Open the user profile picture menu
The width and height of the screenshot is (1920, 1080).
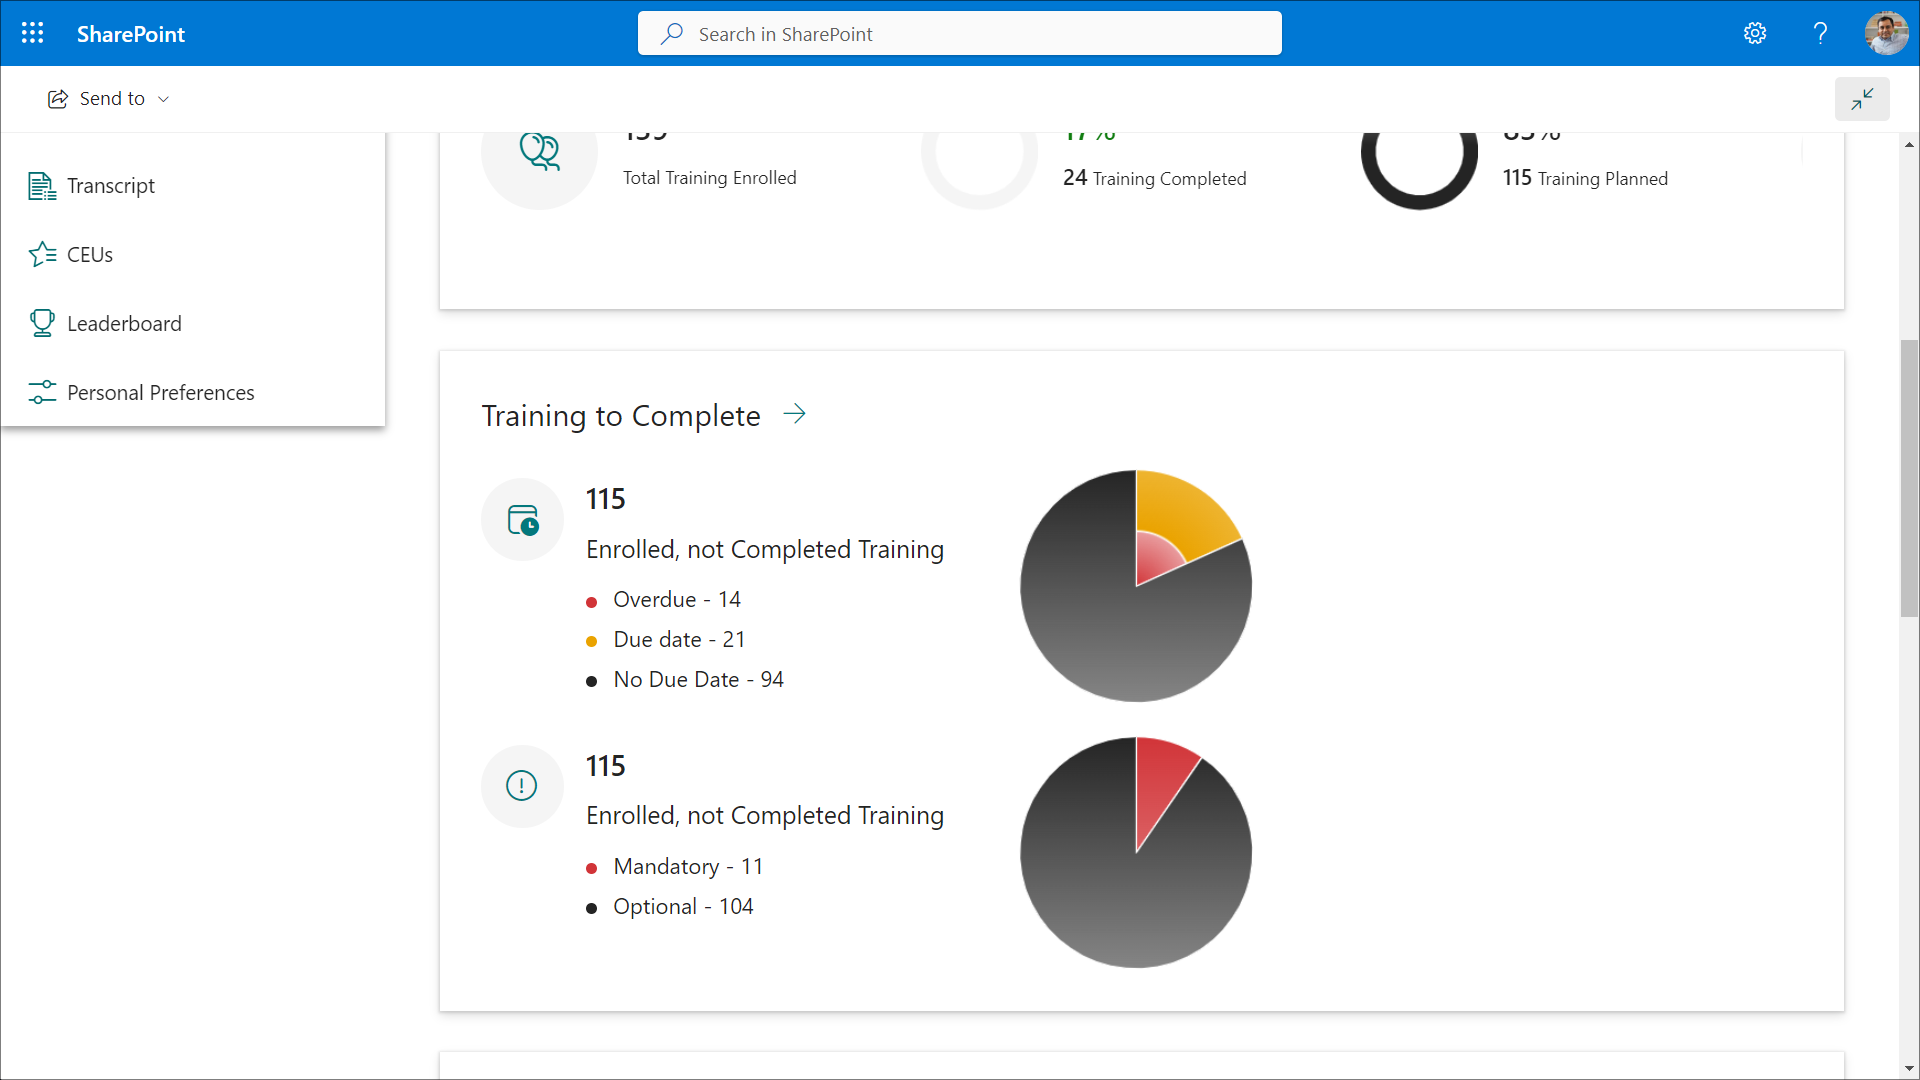coord(1886,33)
